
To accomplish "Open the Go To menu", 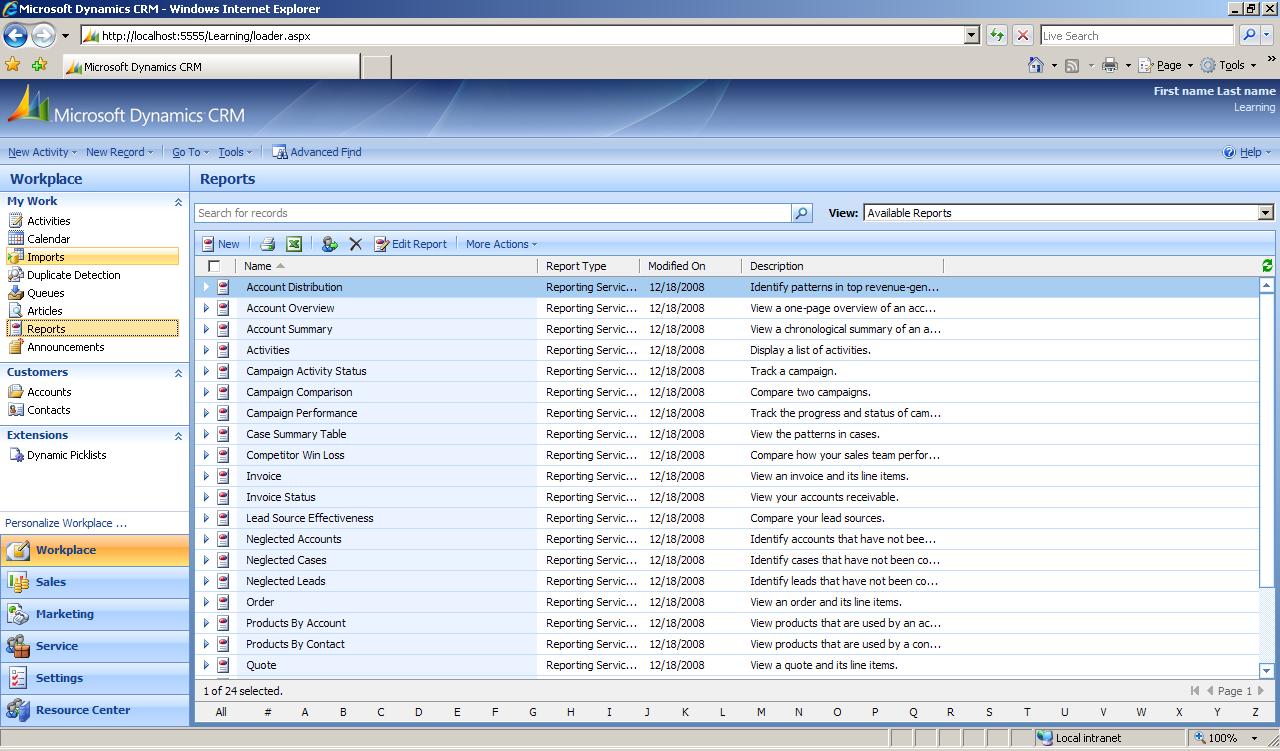I will 190,152.
